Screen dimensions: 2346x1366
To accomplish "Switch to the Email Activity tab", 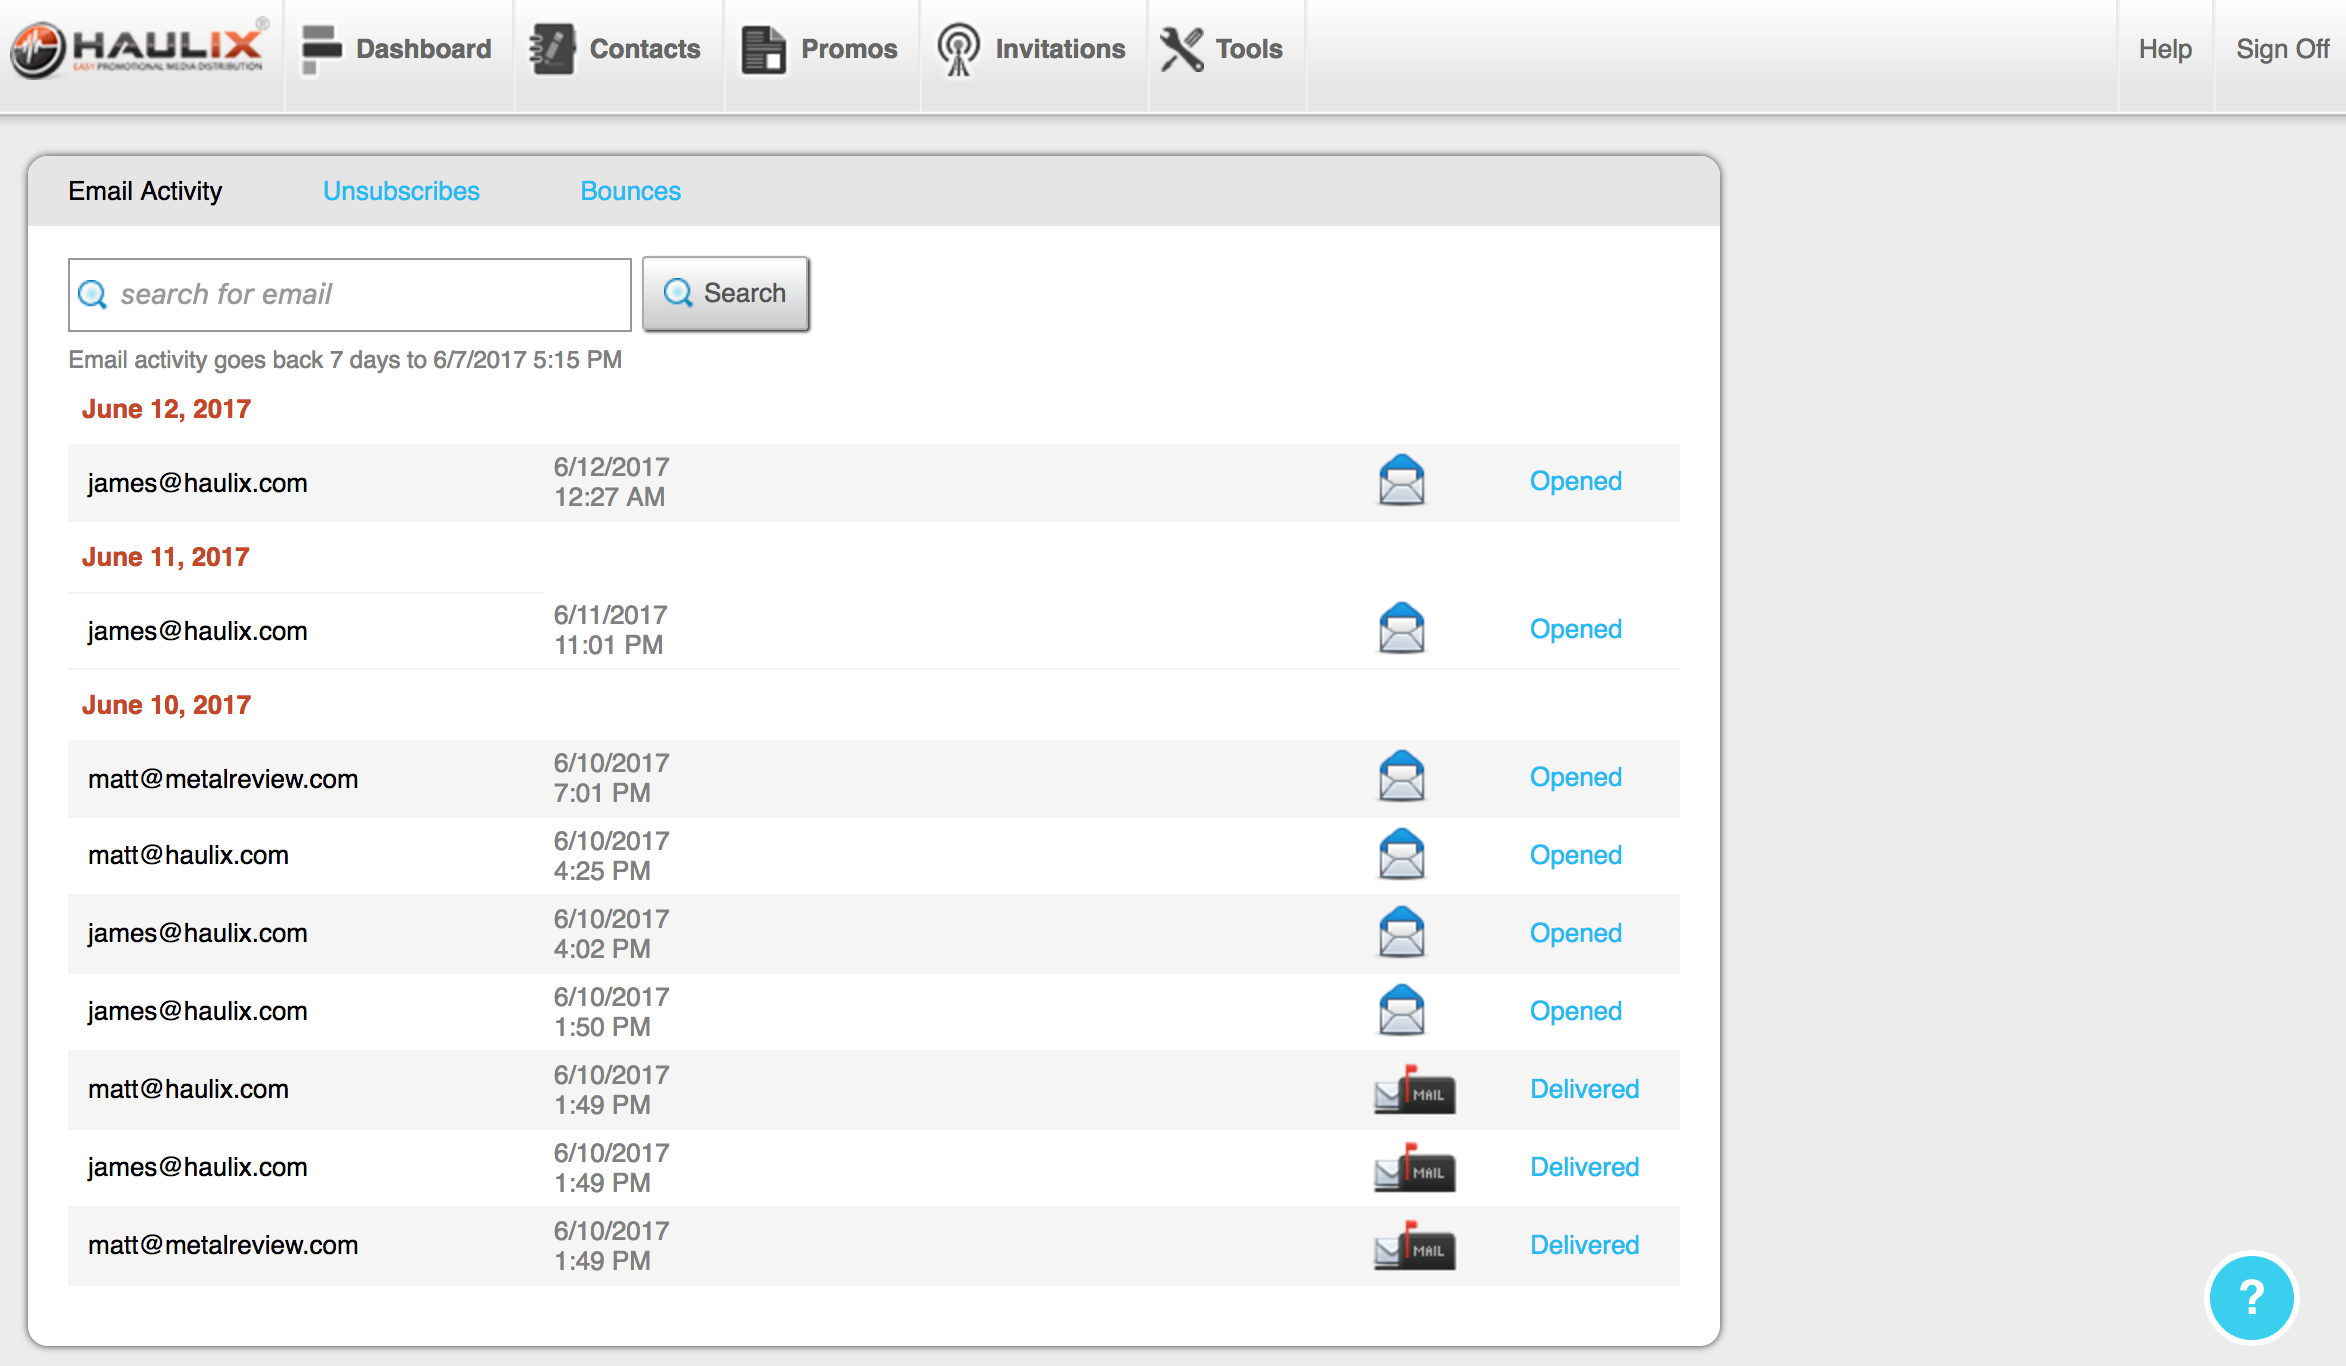I will point(145,191).
